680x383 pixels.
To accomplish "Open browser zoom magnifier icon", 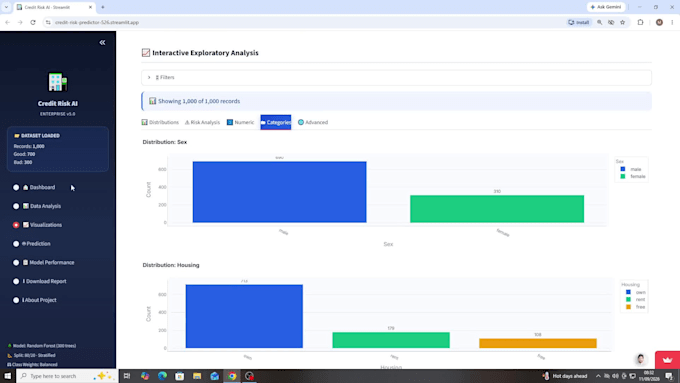I will point(599,22).
